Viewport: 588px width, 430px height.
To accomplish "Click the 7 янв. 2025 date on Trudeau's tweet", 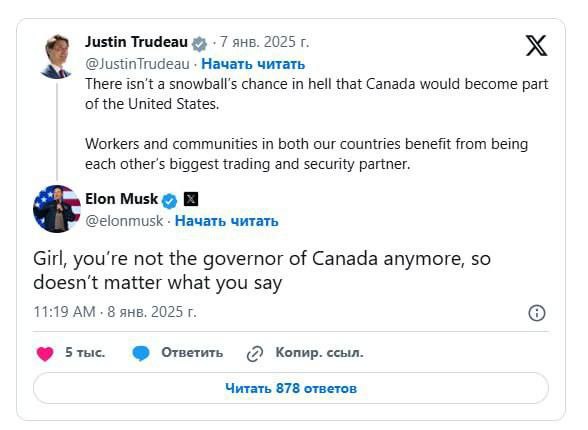I will (x=264, y=42).
